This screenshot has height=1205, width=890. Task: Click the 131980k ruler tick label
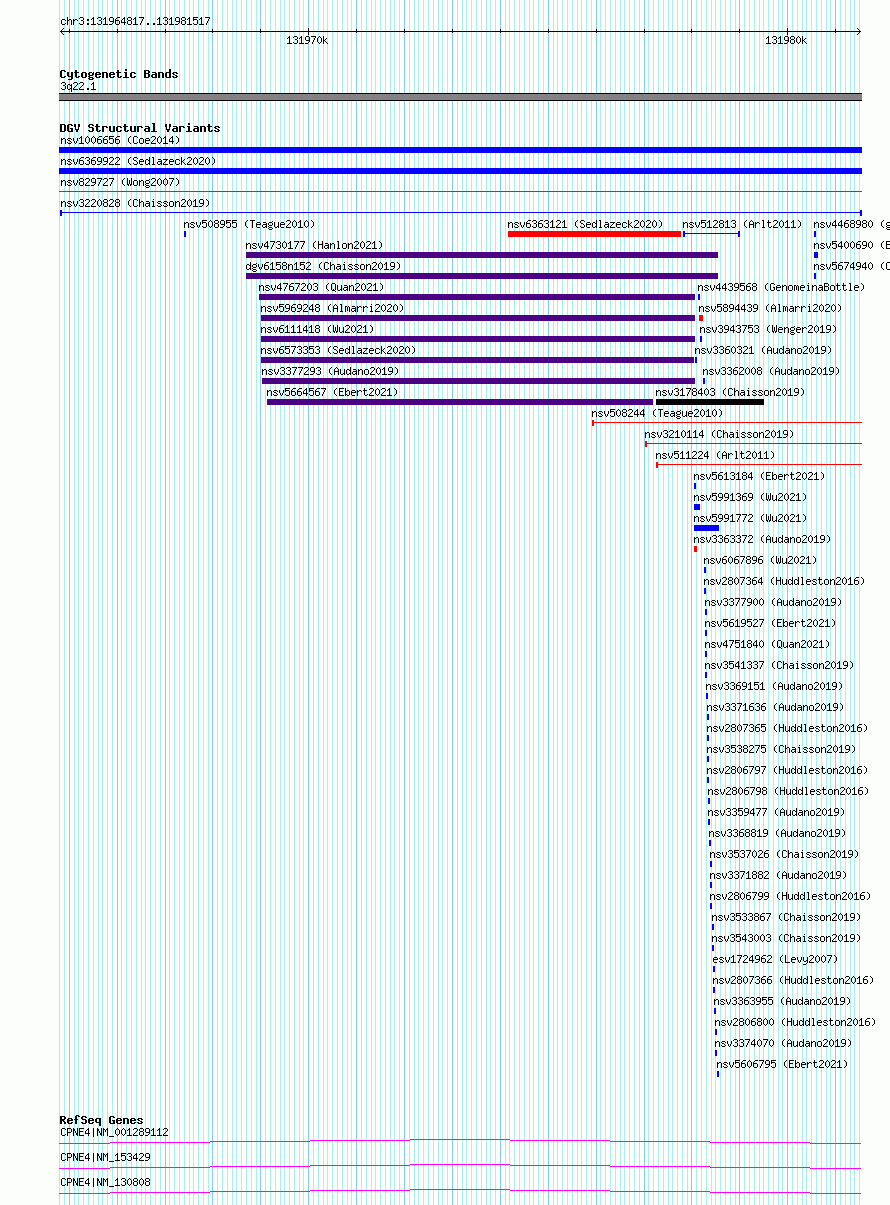[x=786, y=40]
